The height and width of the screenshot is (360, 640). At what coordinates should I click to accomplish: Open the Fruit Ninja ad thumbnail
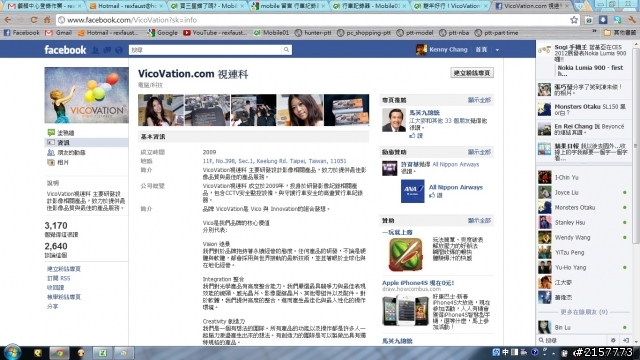(x=405, y=255)
